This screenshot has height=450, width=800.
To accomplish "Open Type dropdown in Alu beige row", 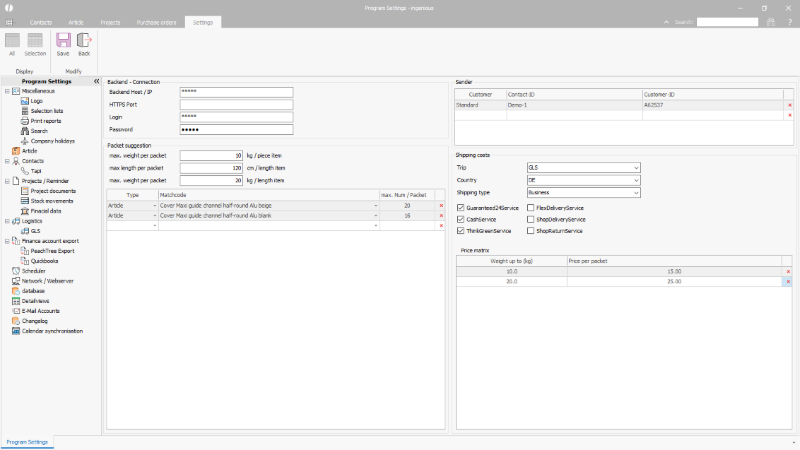I will [155, 206].
